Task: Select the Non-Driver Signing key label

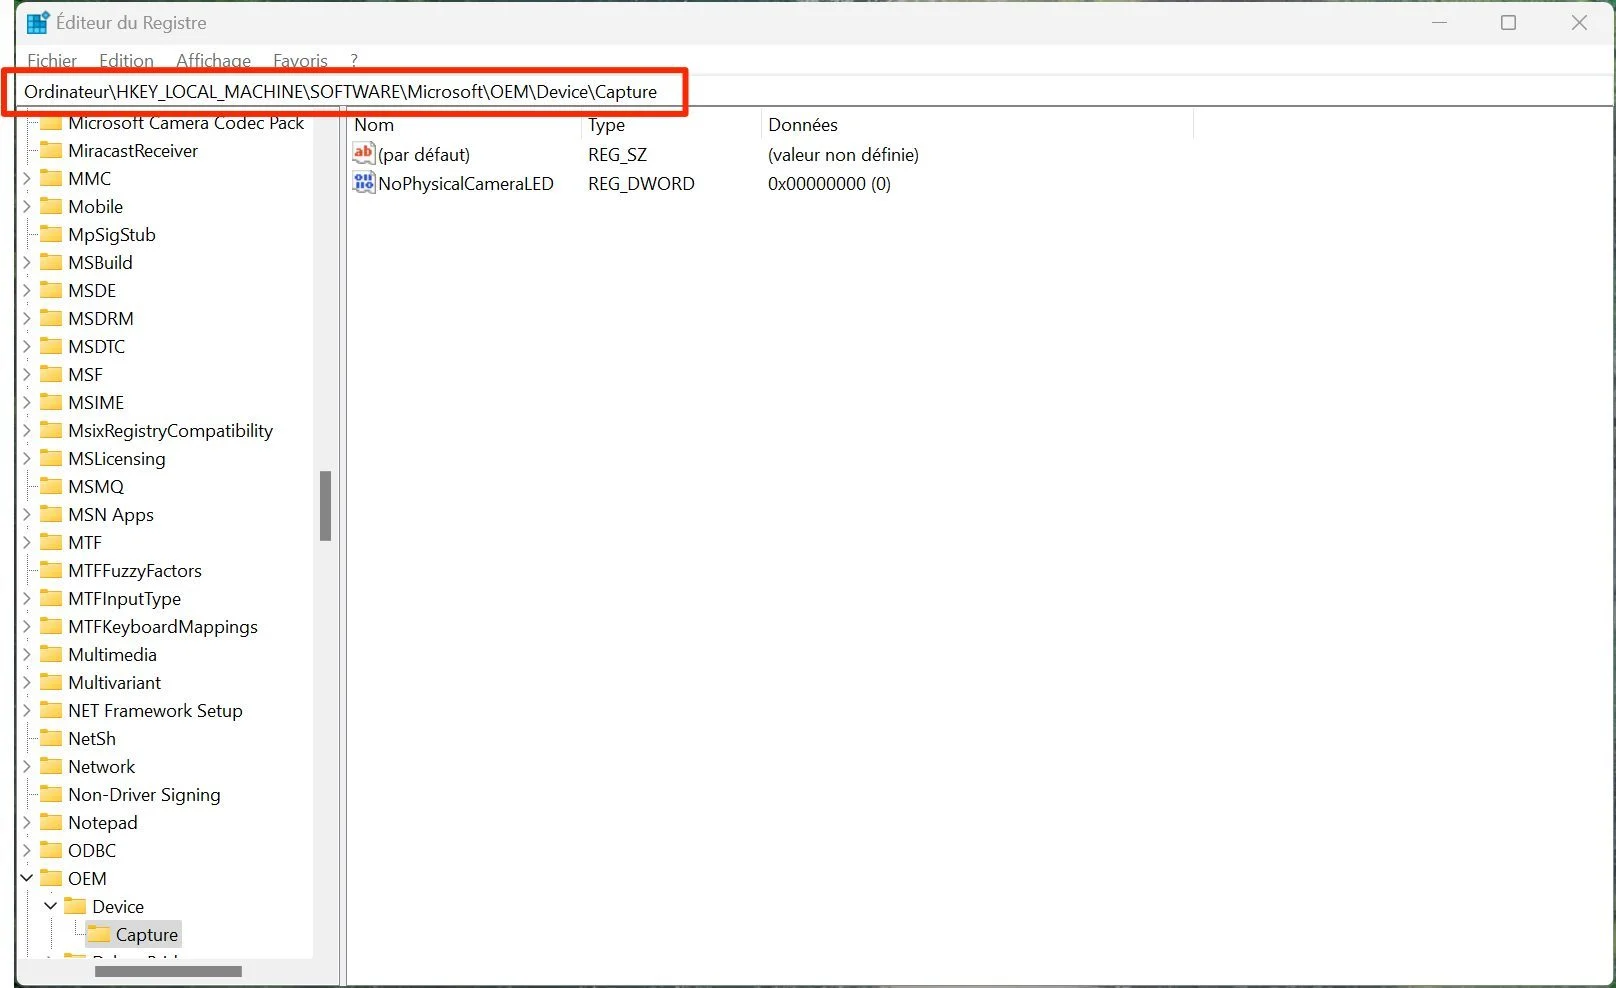Action: tap(144, 794)
